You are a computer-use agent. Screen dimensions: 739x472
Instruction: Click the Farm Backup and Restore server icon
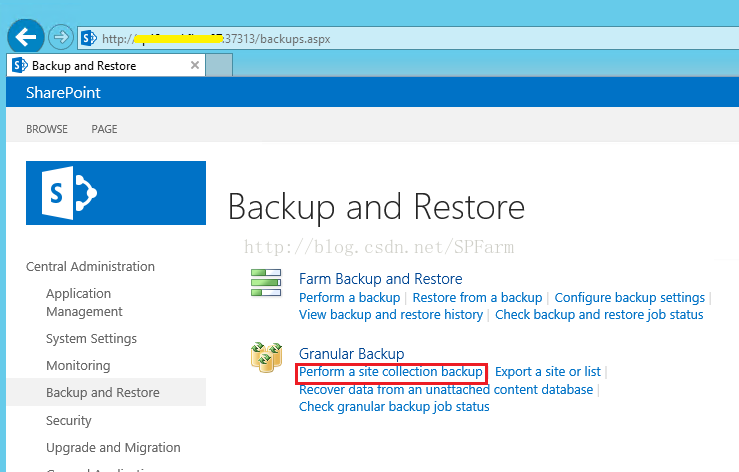click(266, 282)
